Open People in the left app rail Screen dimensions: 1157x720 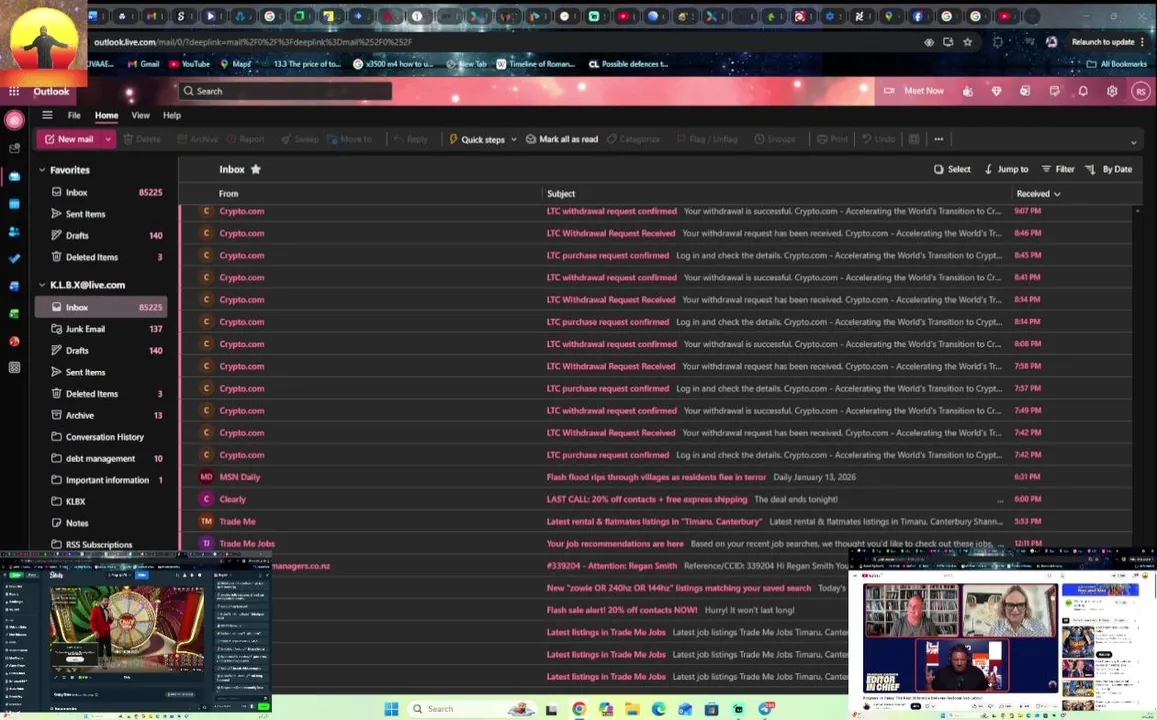tap(14, 232)
